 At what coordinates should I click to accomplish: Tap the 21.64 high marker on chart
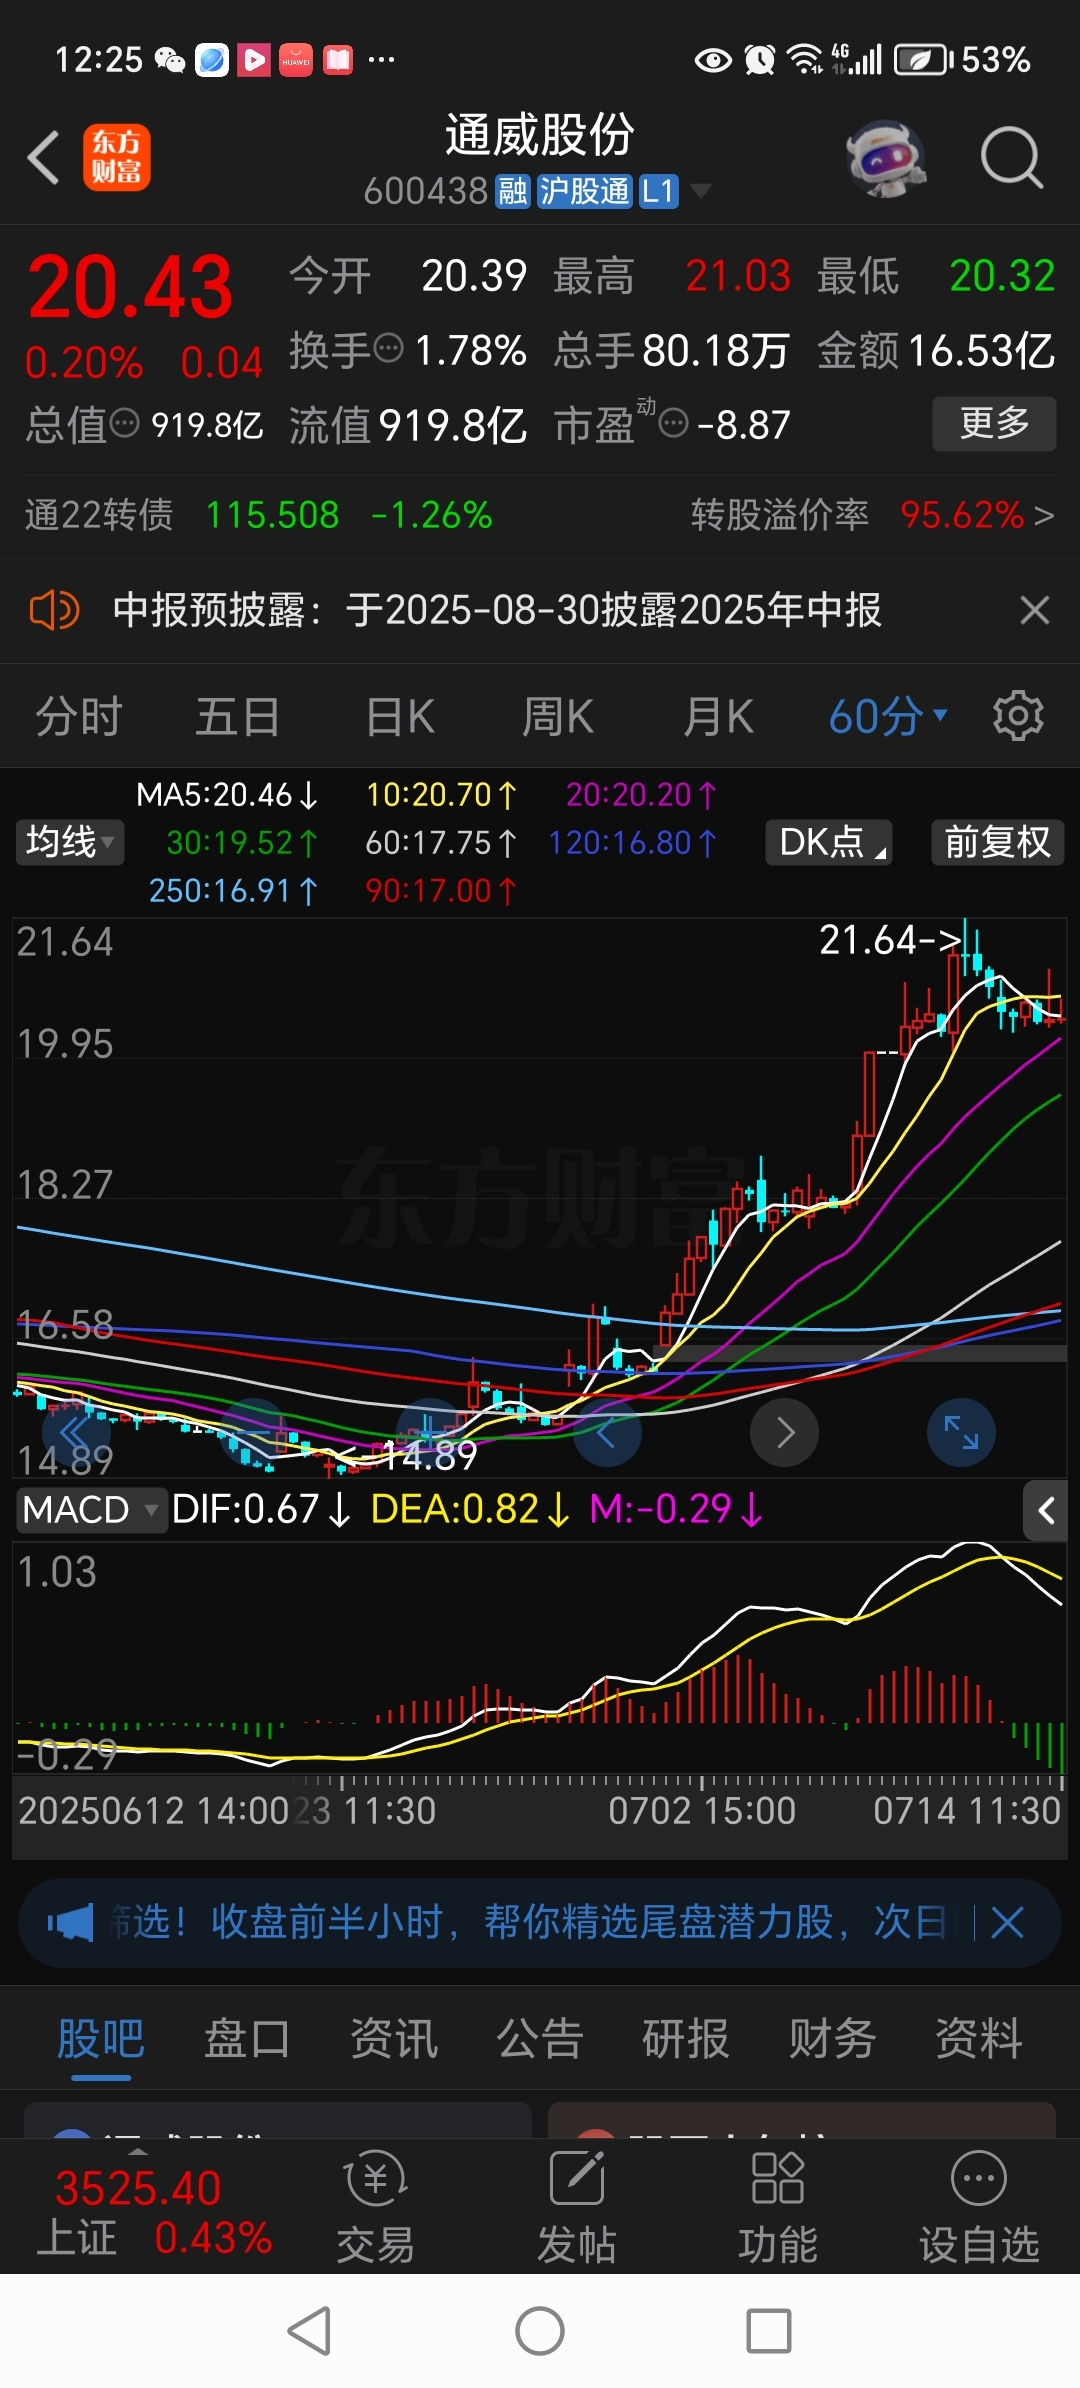[890, 940]
